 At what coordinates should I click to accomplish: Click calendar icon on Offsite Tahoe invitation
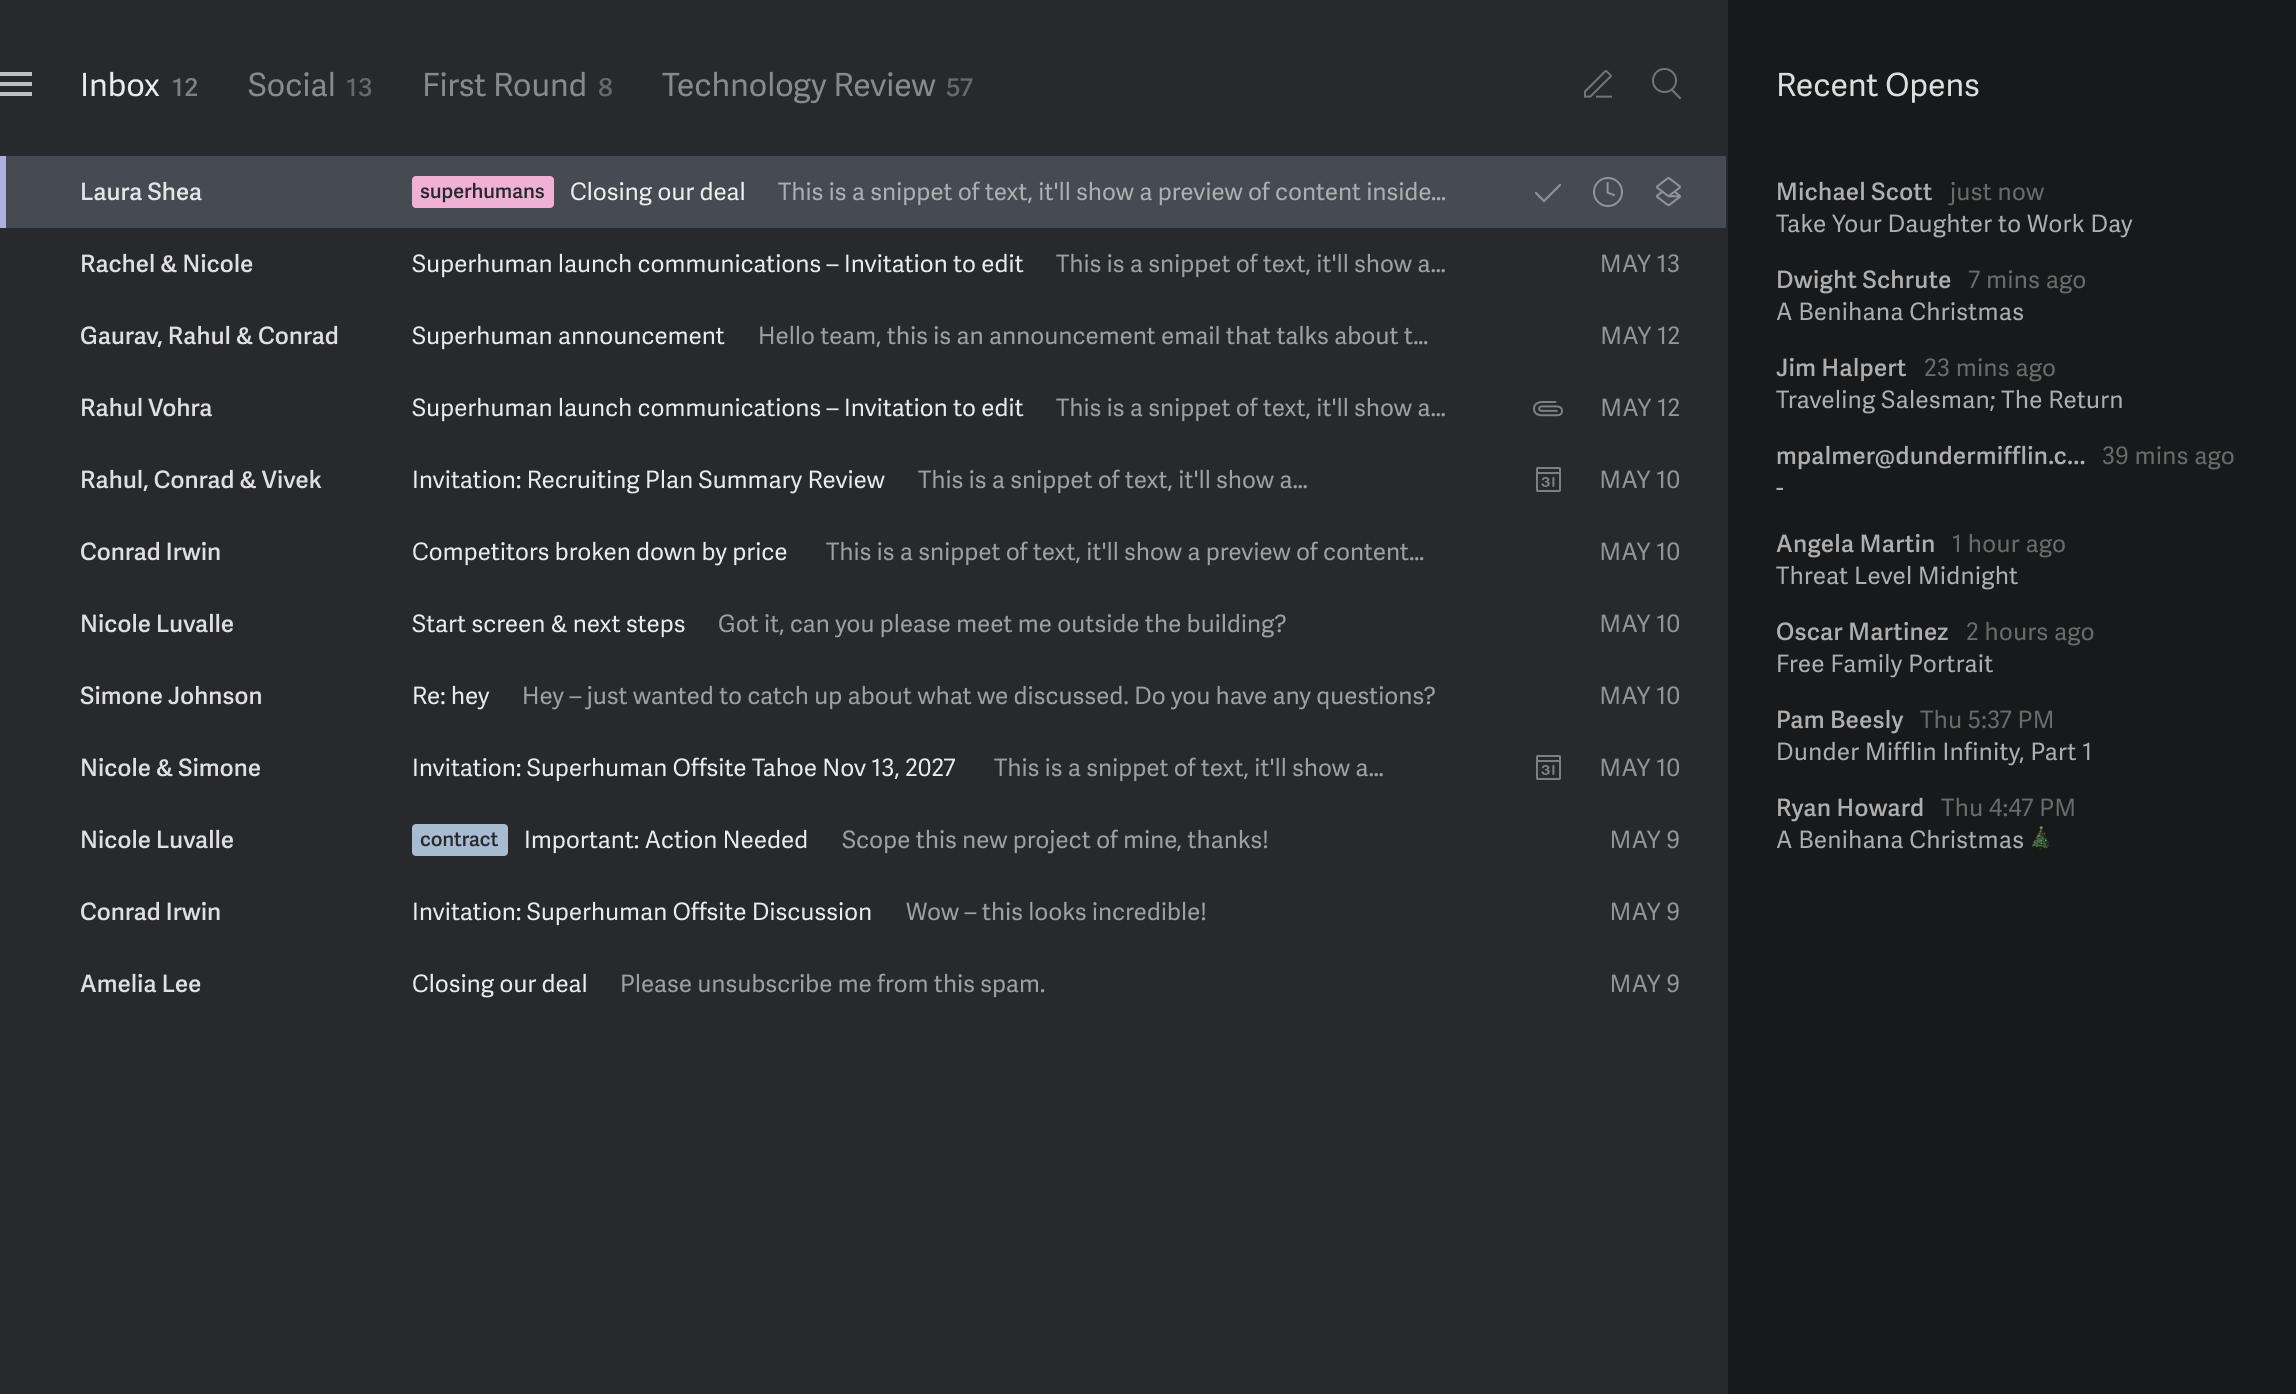tap(1548, 768)
